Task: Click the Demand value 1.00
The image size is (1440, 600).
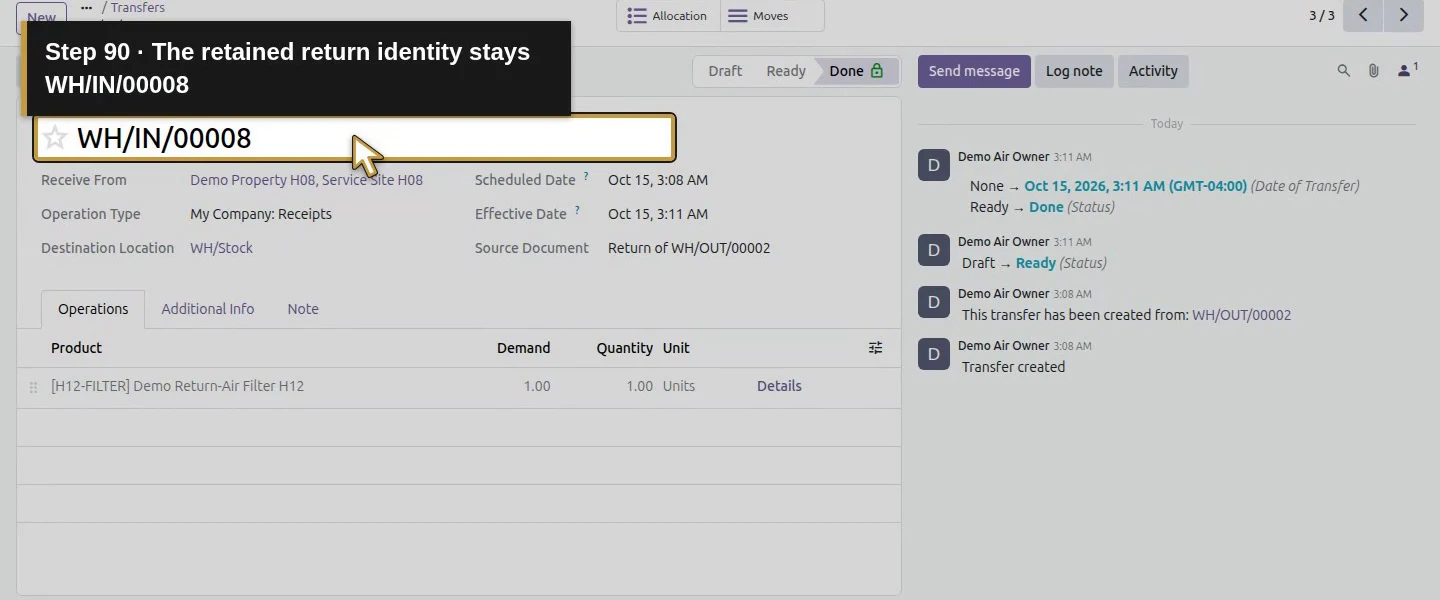Action: tap(537, 386)
